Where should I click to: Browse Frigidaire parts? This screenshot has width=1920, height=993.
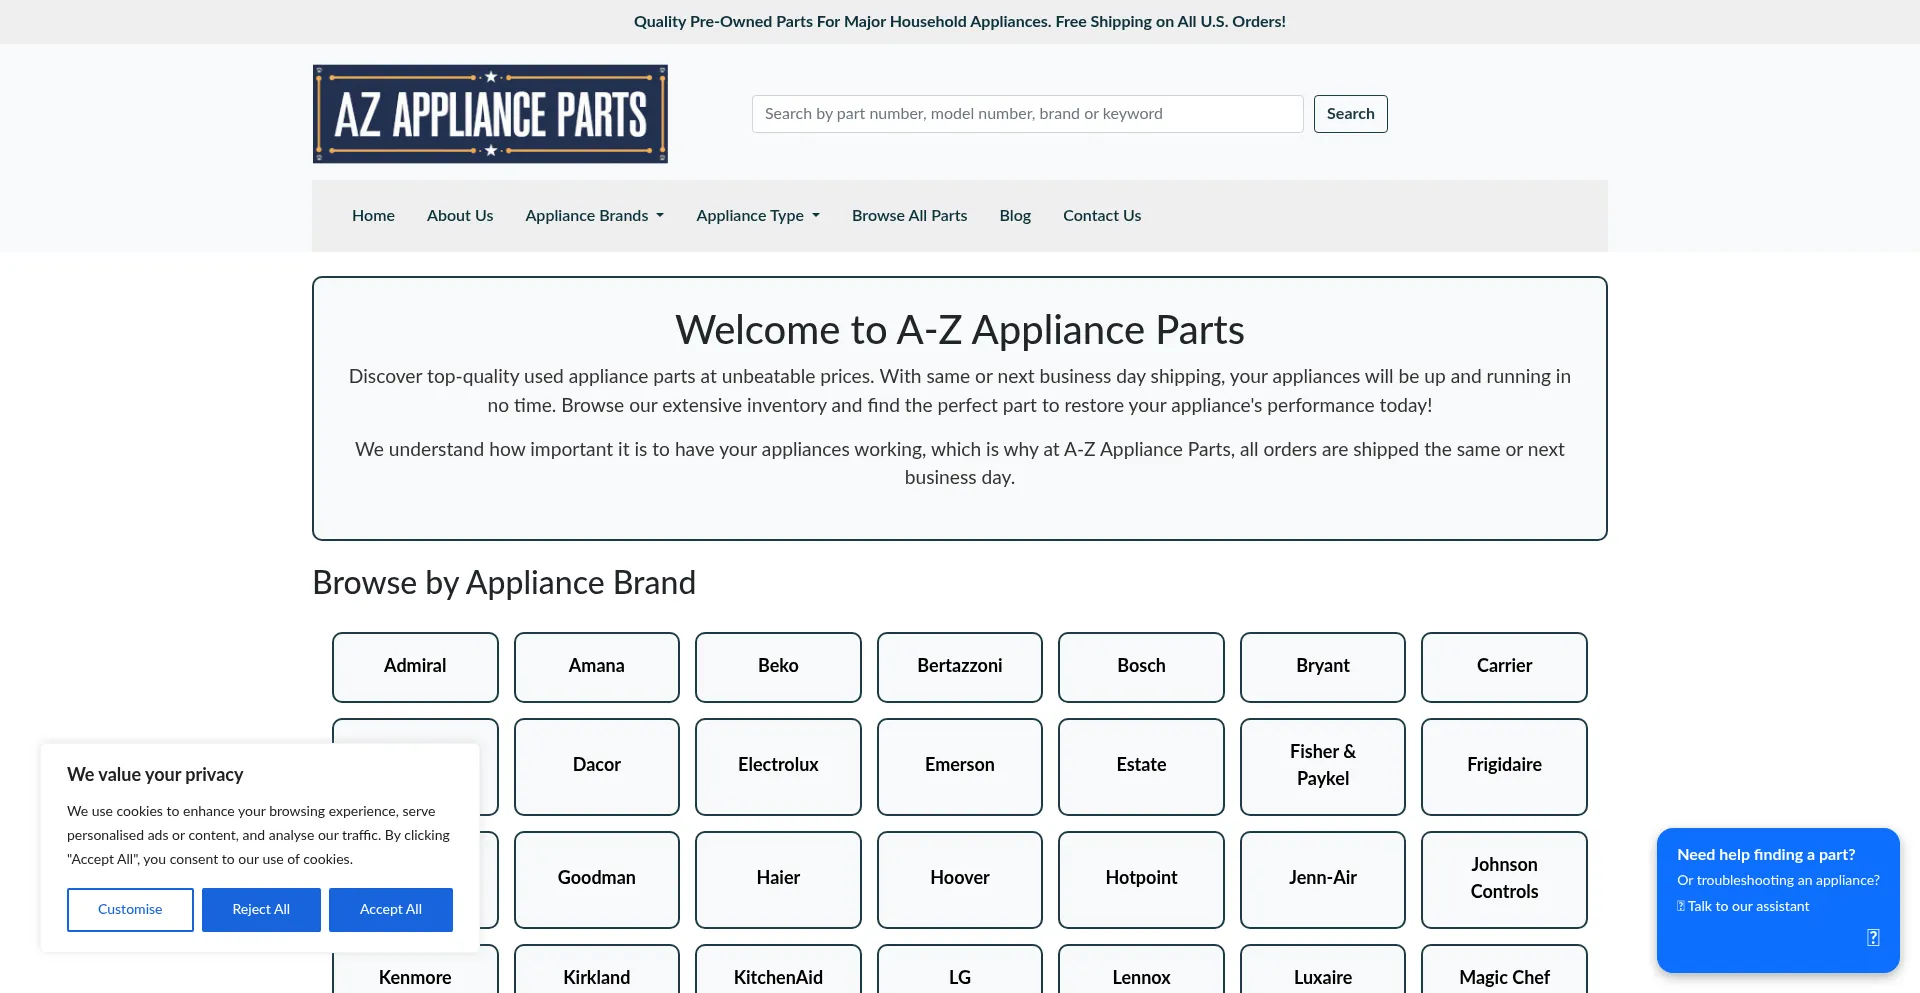tap(1504, 767)
